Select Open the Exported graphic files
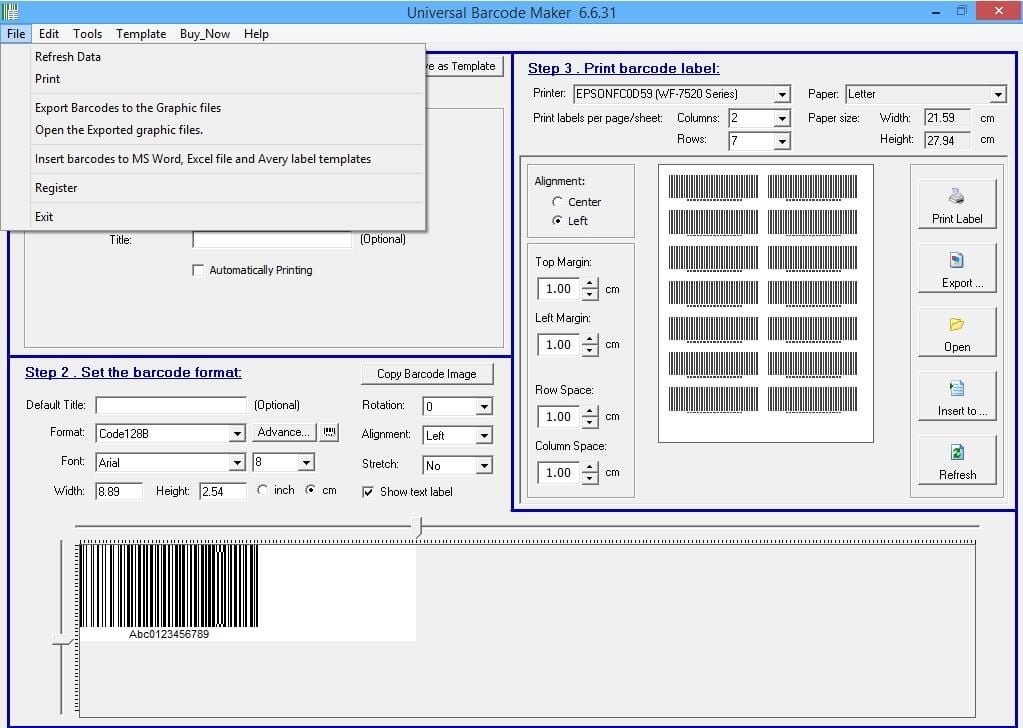Screen dimensions: 1023x728 [x=228, y=130]
